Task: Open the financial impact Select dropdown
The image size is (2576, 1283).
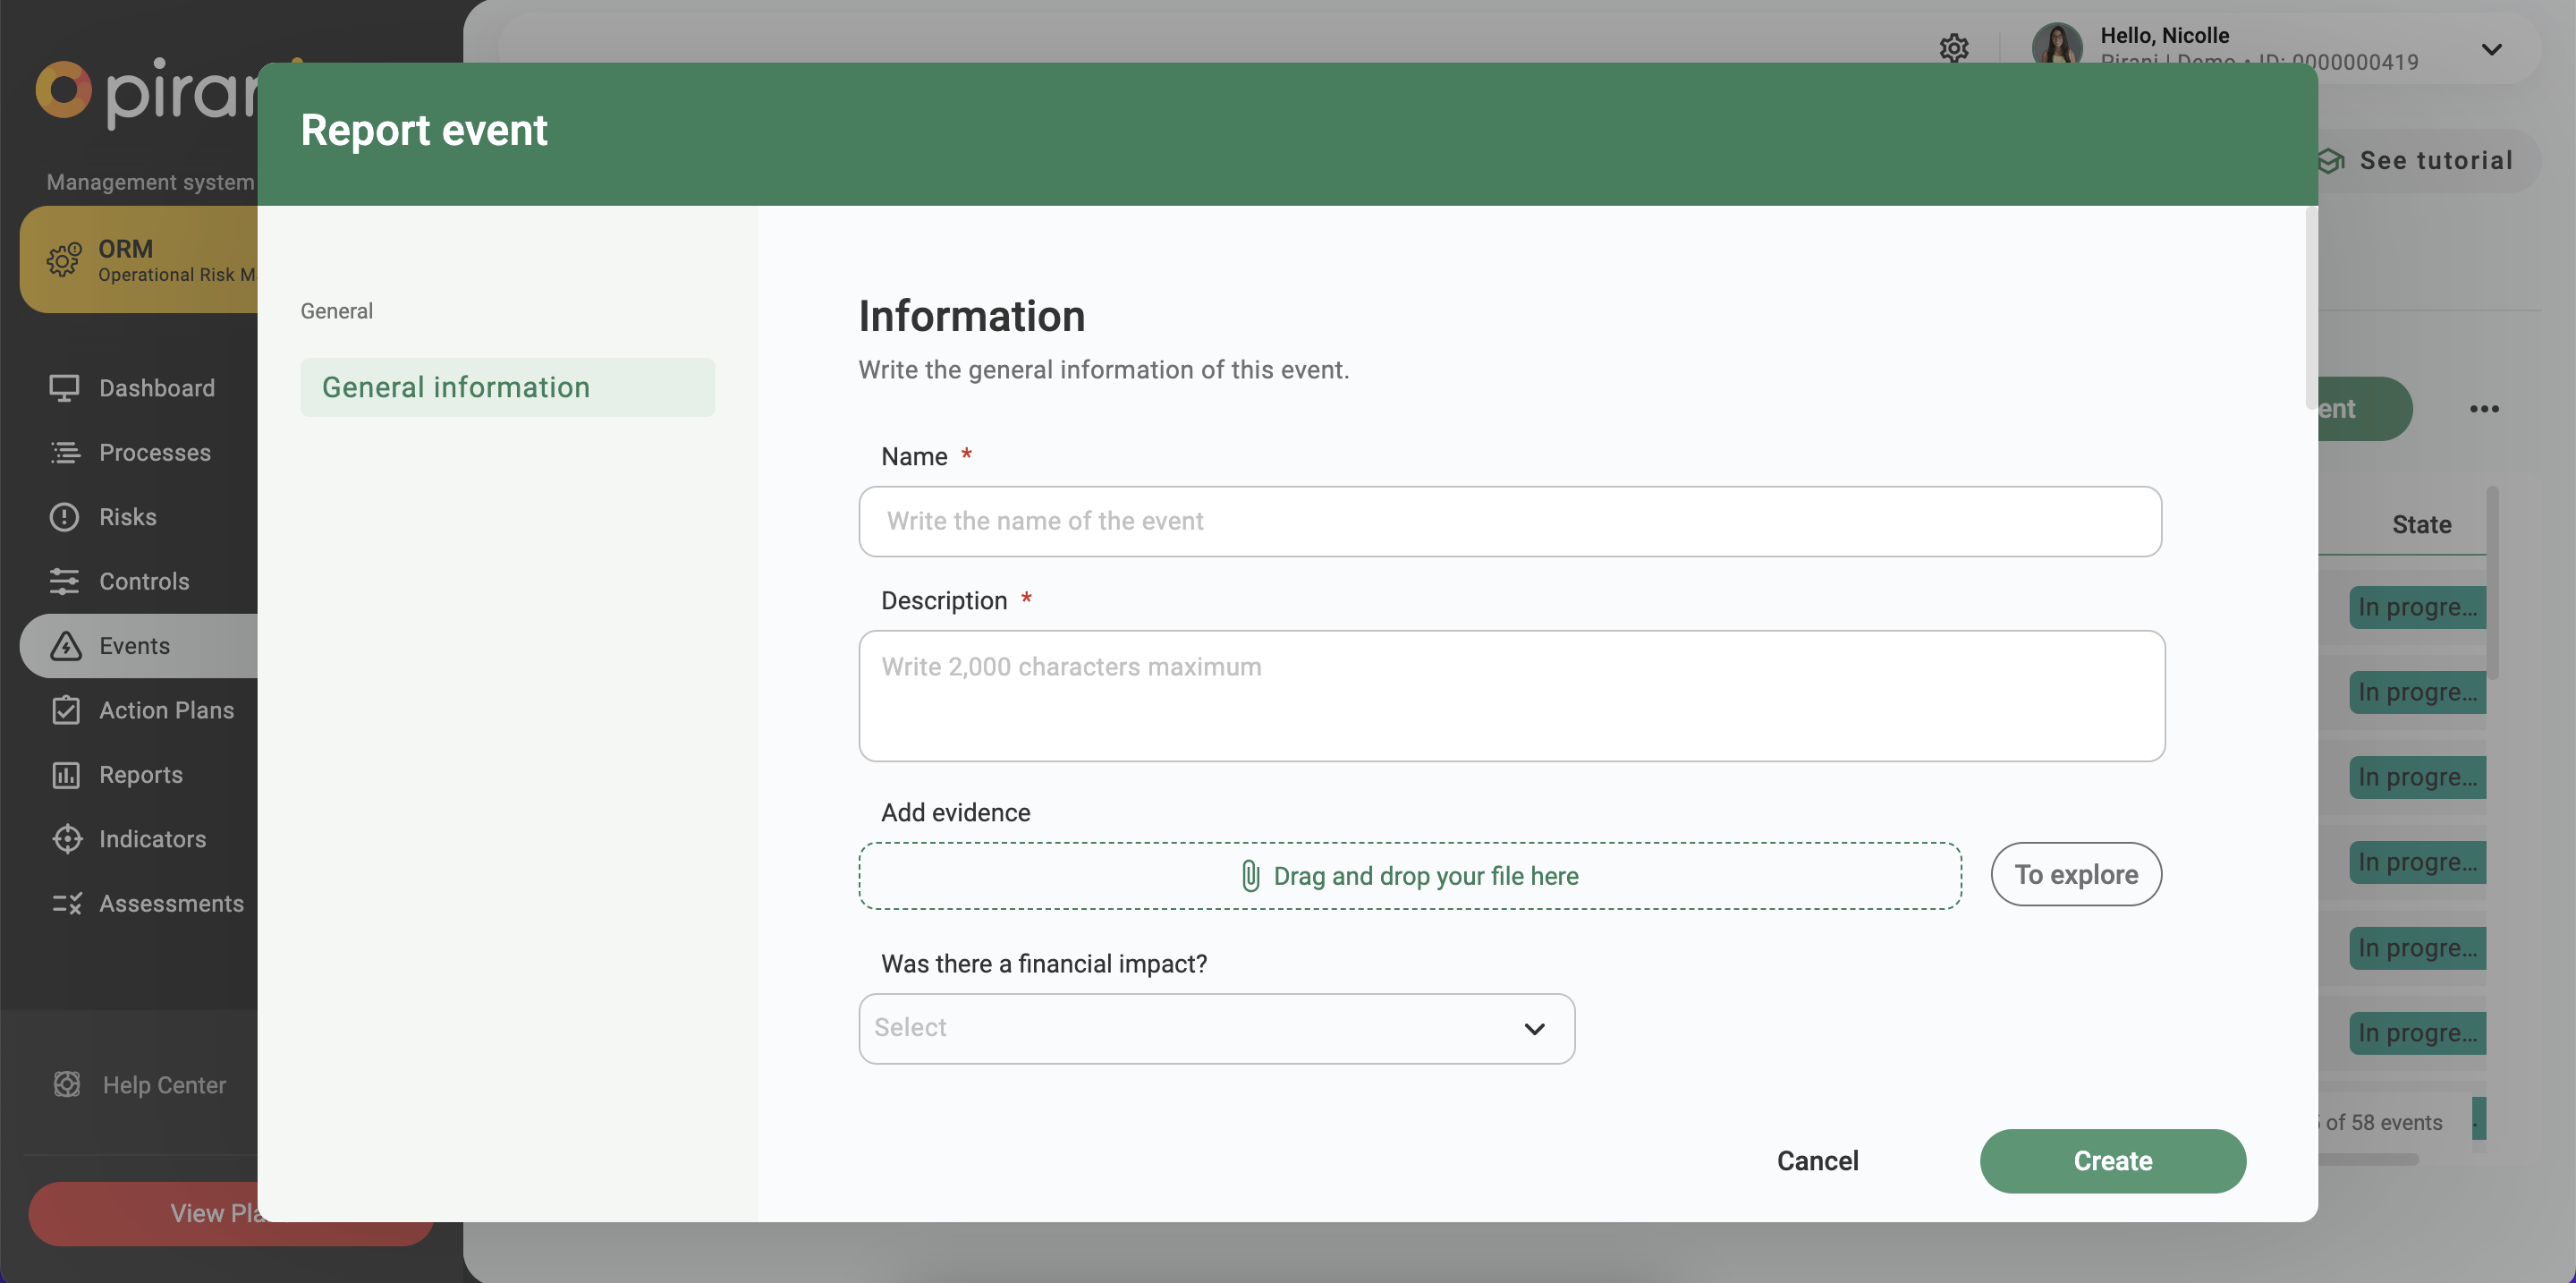Action: pyautogui.click(x=1216, y=1028)
